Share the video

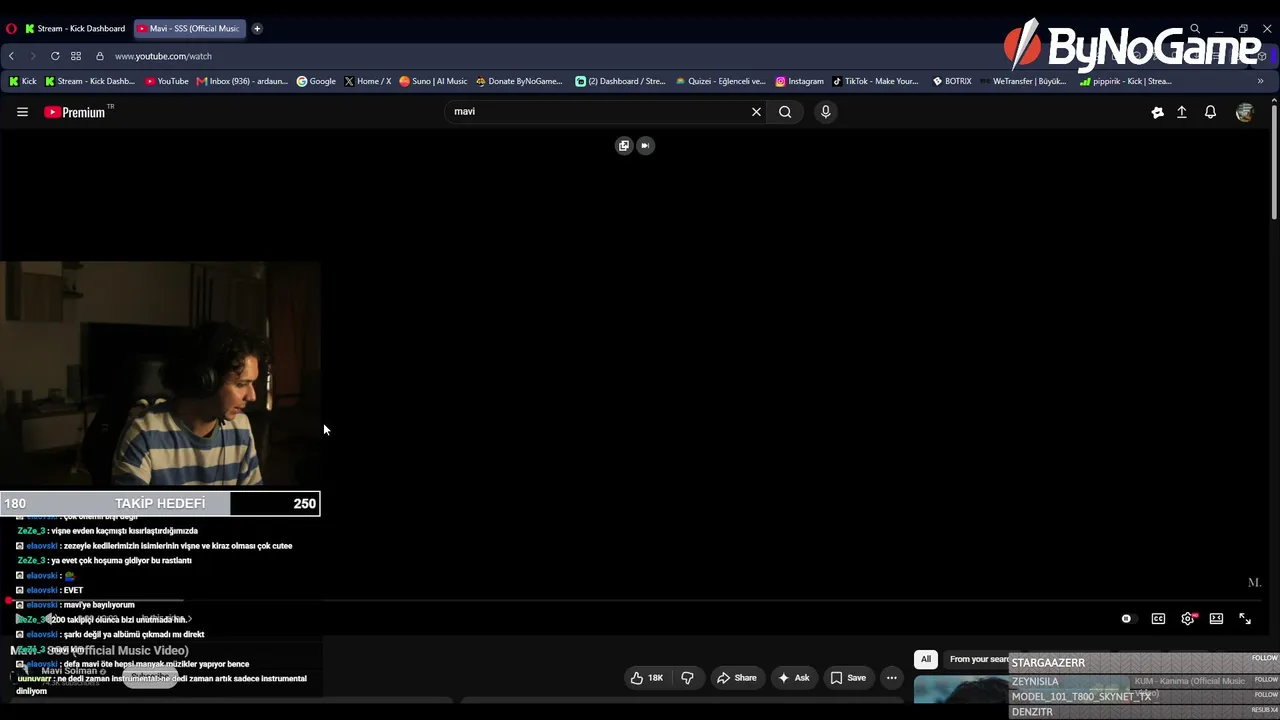(x=737, y=678)
